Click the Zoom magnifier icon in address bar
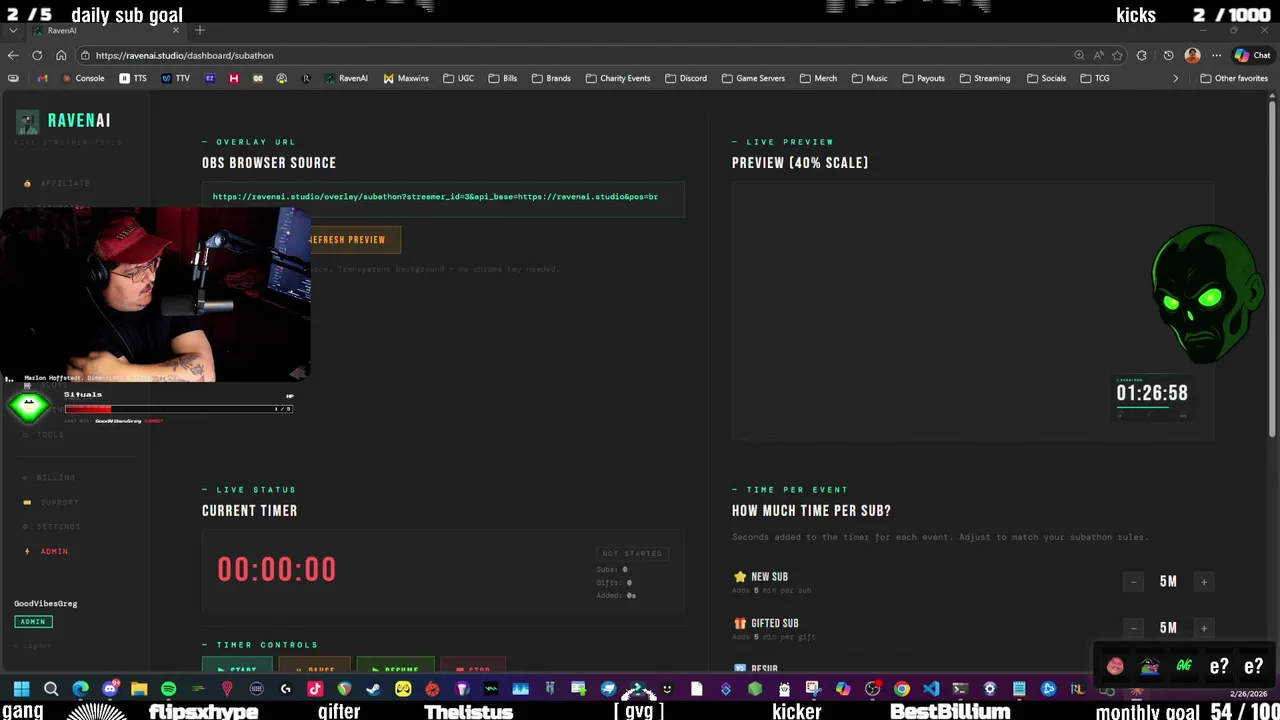Image resolution: width=1280 pixels, height=720 pixels. pyautogui.click(x=1079, y=55)
